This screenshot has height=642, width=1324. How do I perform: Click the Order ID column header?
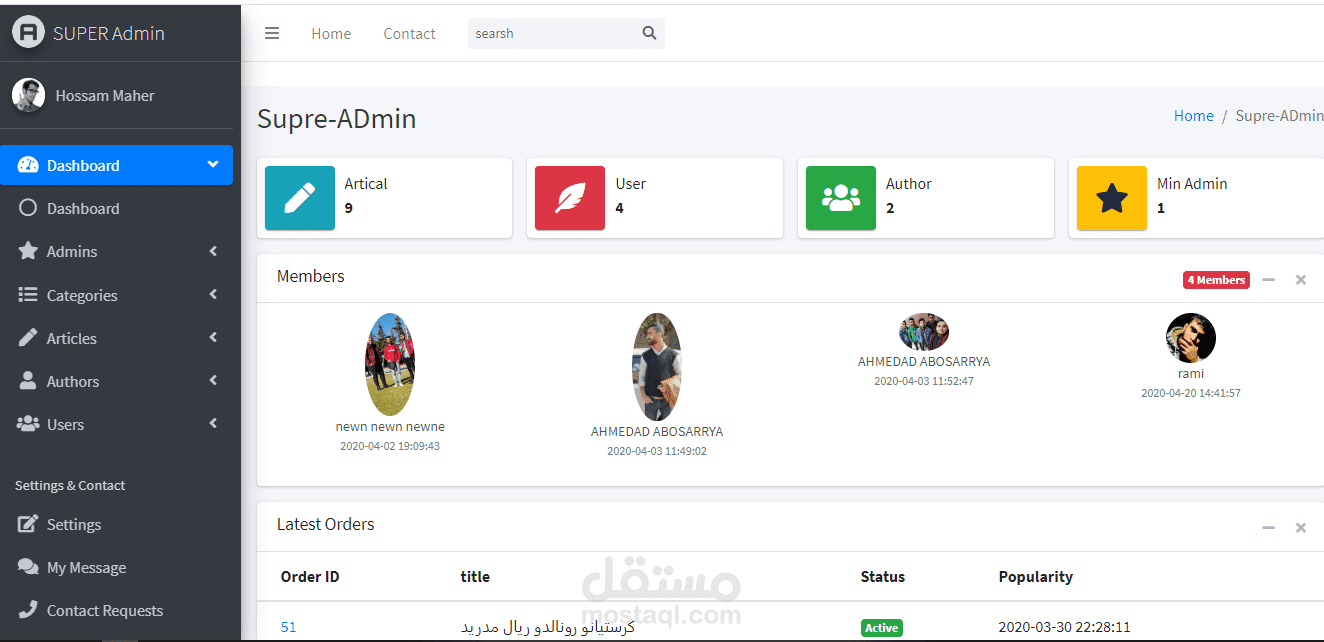pos(310,576)
